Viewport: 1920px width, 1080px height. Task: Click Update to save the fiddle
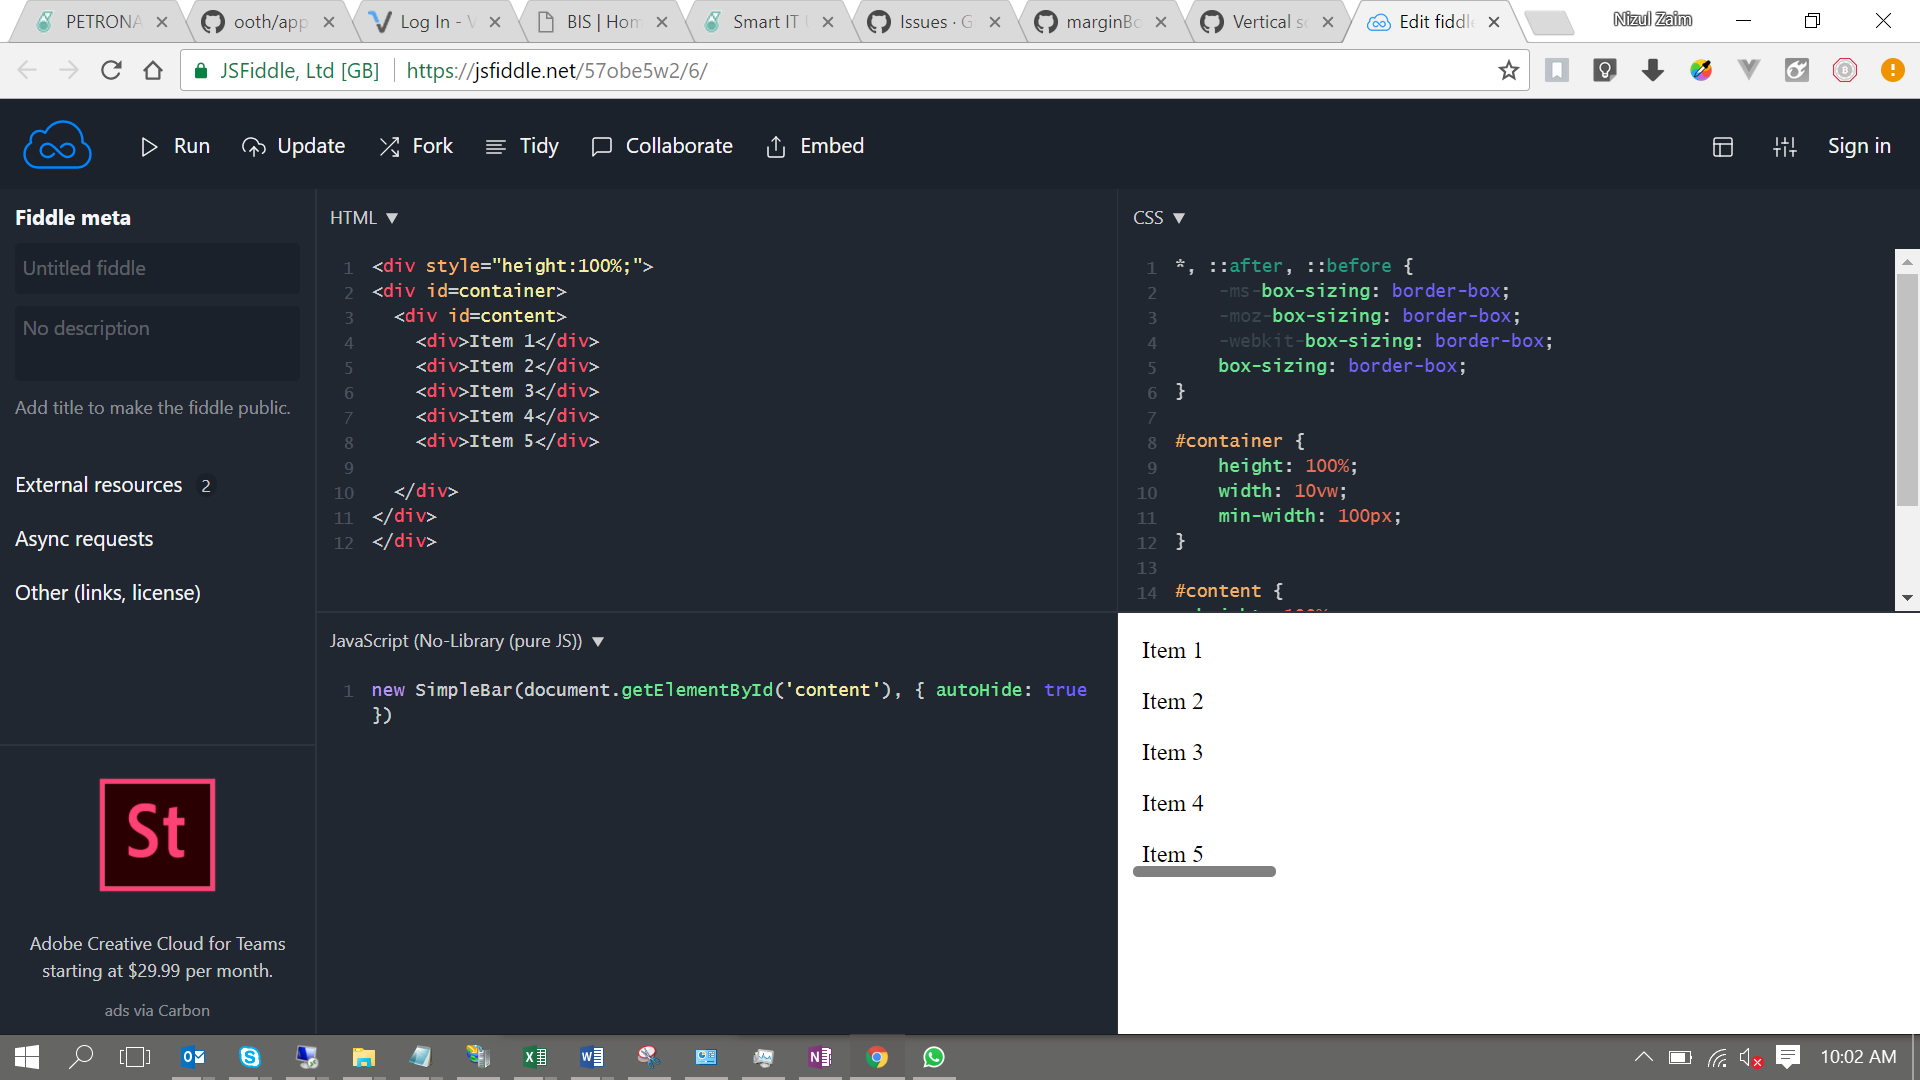(x=293, y=146)
